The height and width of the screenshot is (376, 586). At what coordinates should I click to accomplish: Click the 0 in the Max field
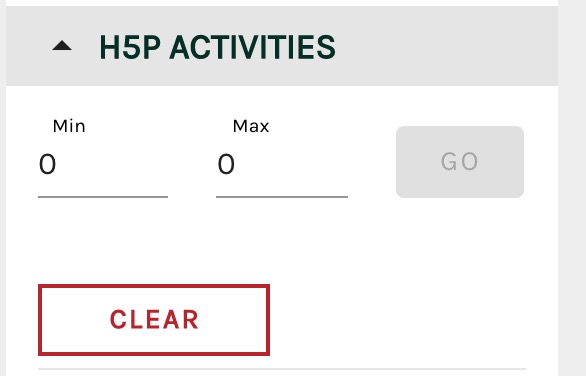coord(226,164)
